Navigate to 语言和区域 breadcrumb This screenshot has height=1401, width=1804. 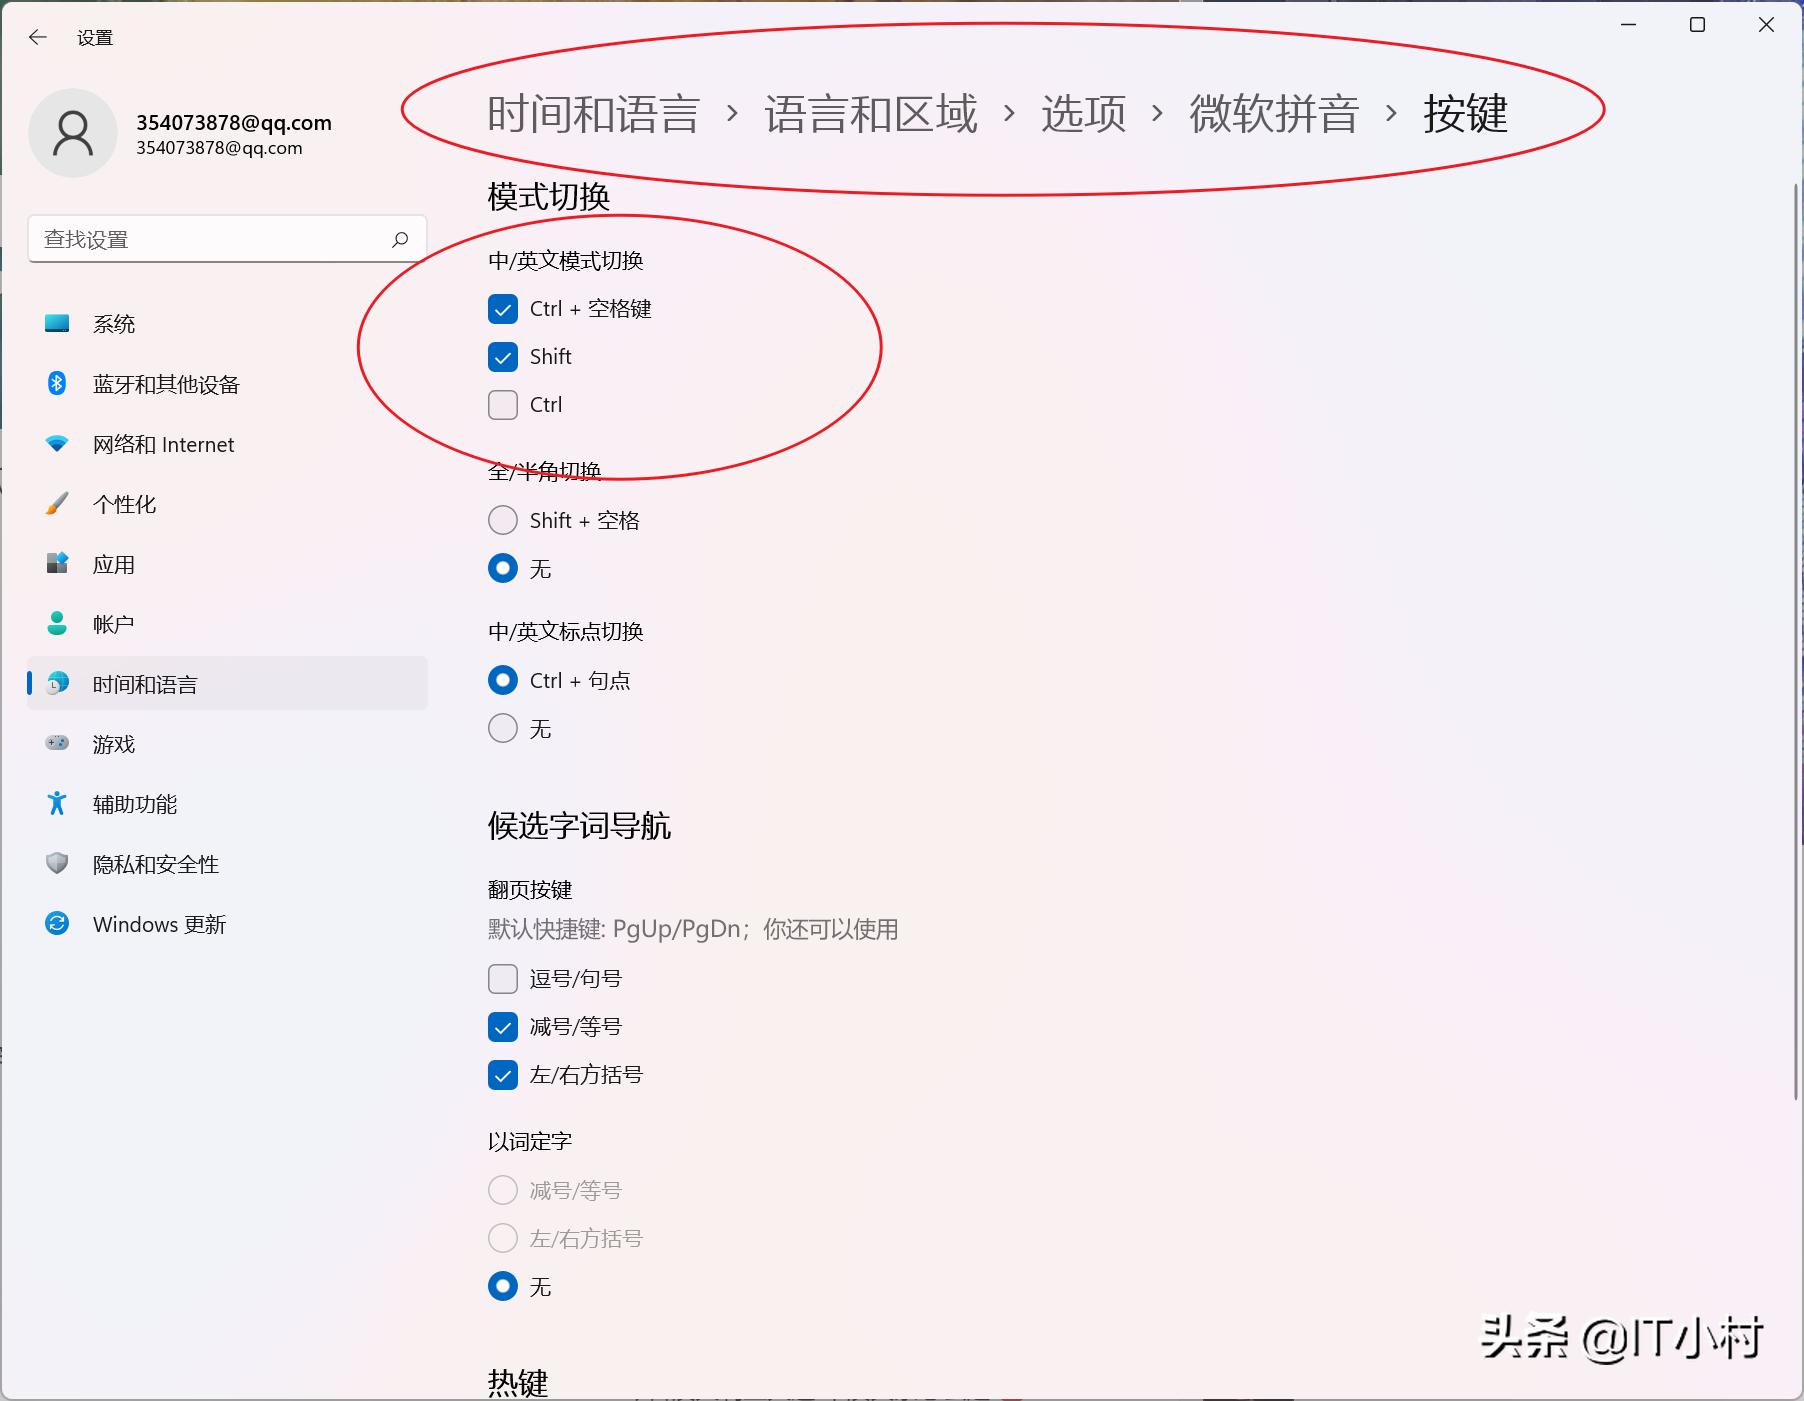(871, 113)
